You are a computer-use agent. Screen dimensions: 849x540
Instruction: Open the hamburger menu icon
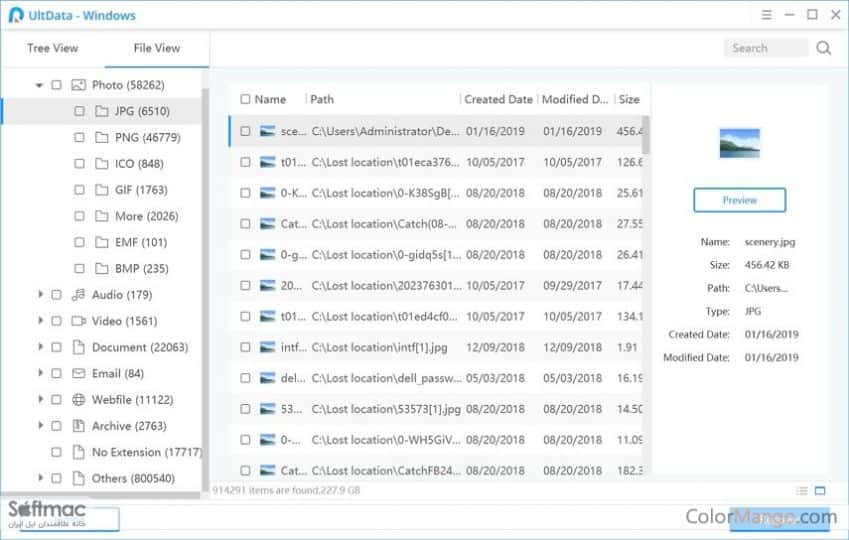[766, 15]
